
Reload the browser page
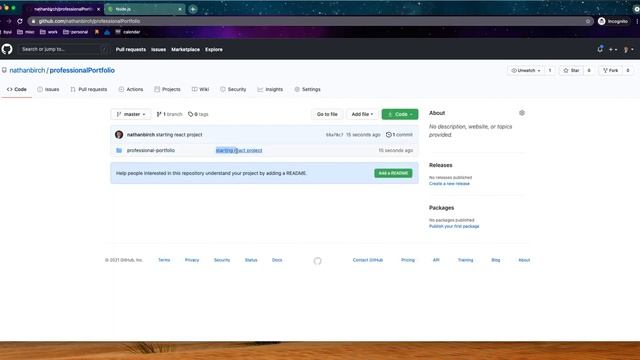20,21
